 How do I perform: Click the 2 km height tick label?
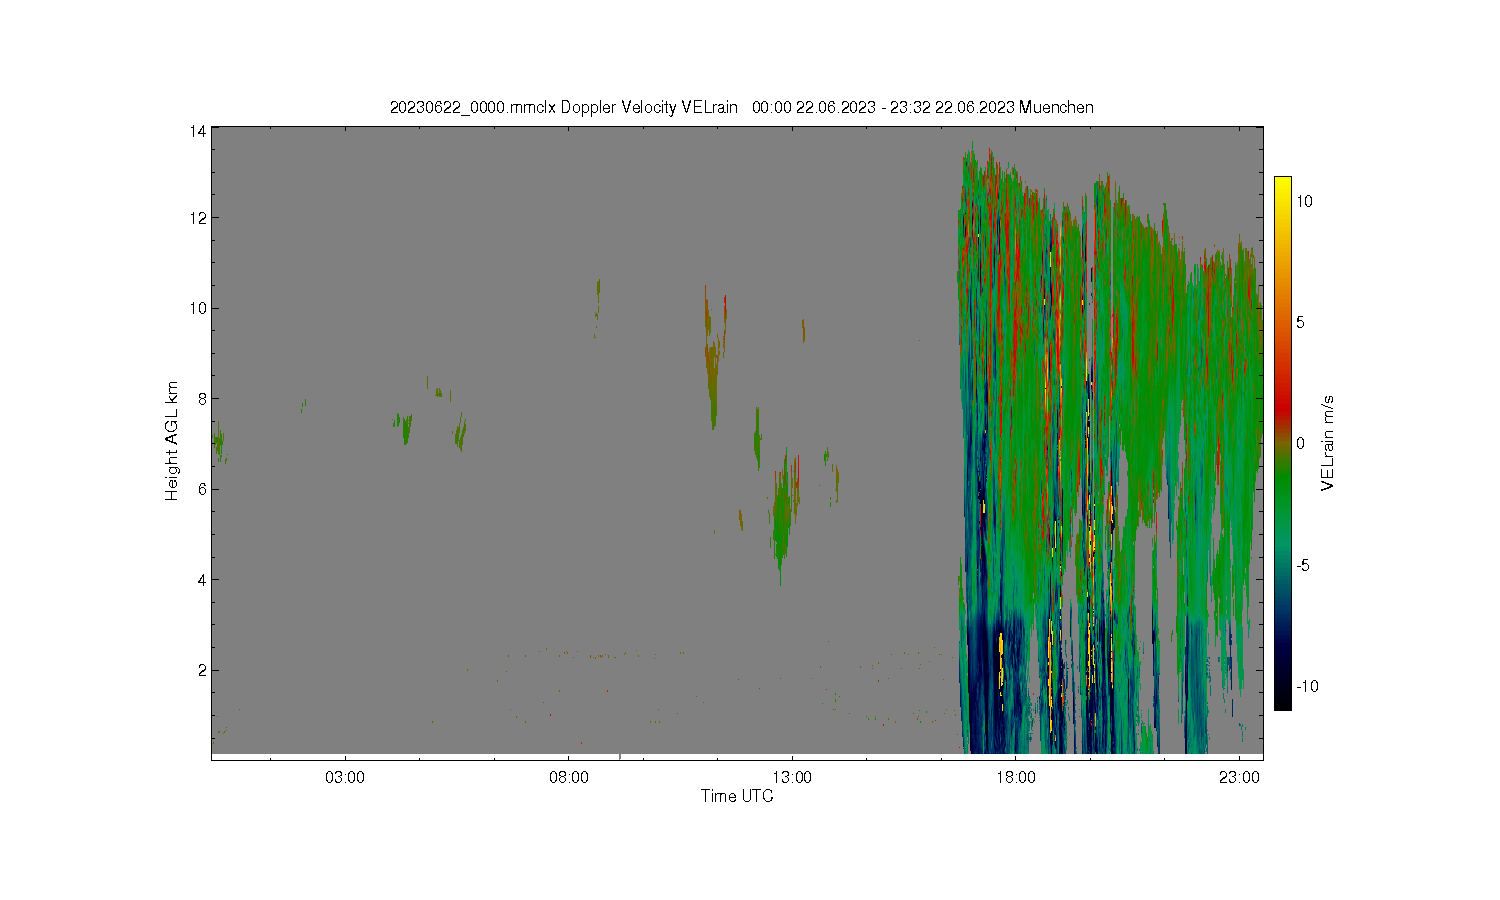coord(202,670)
